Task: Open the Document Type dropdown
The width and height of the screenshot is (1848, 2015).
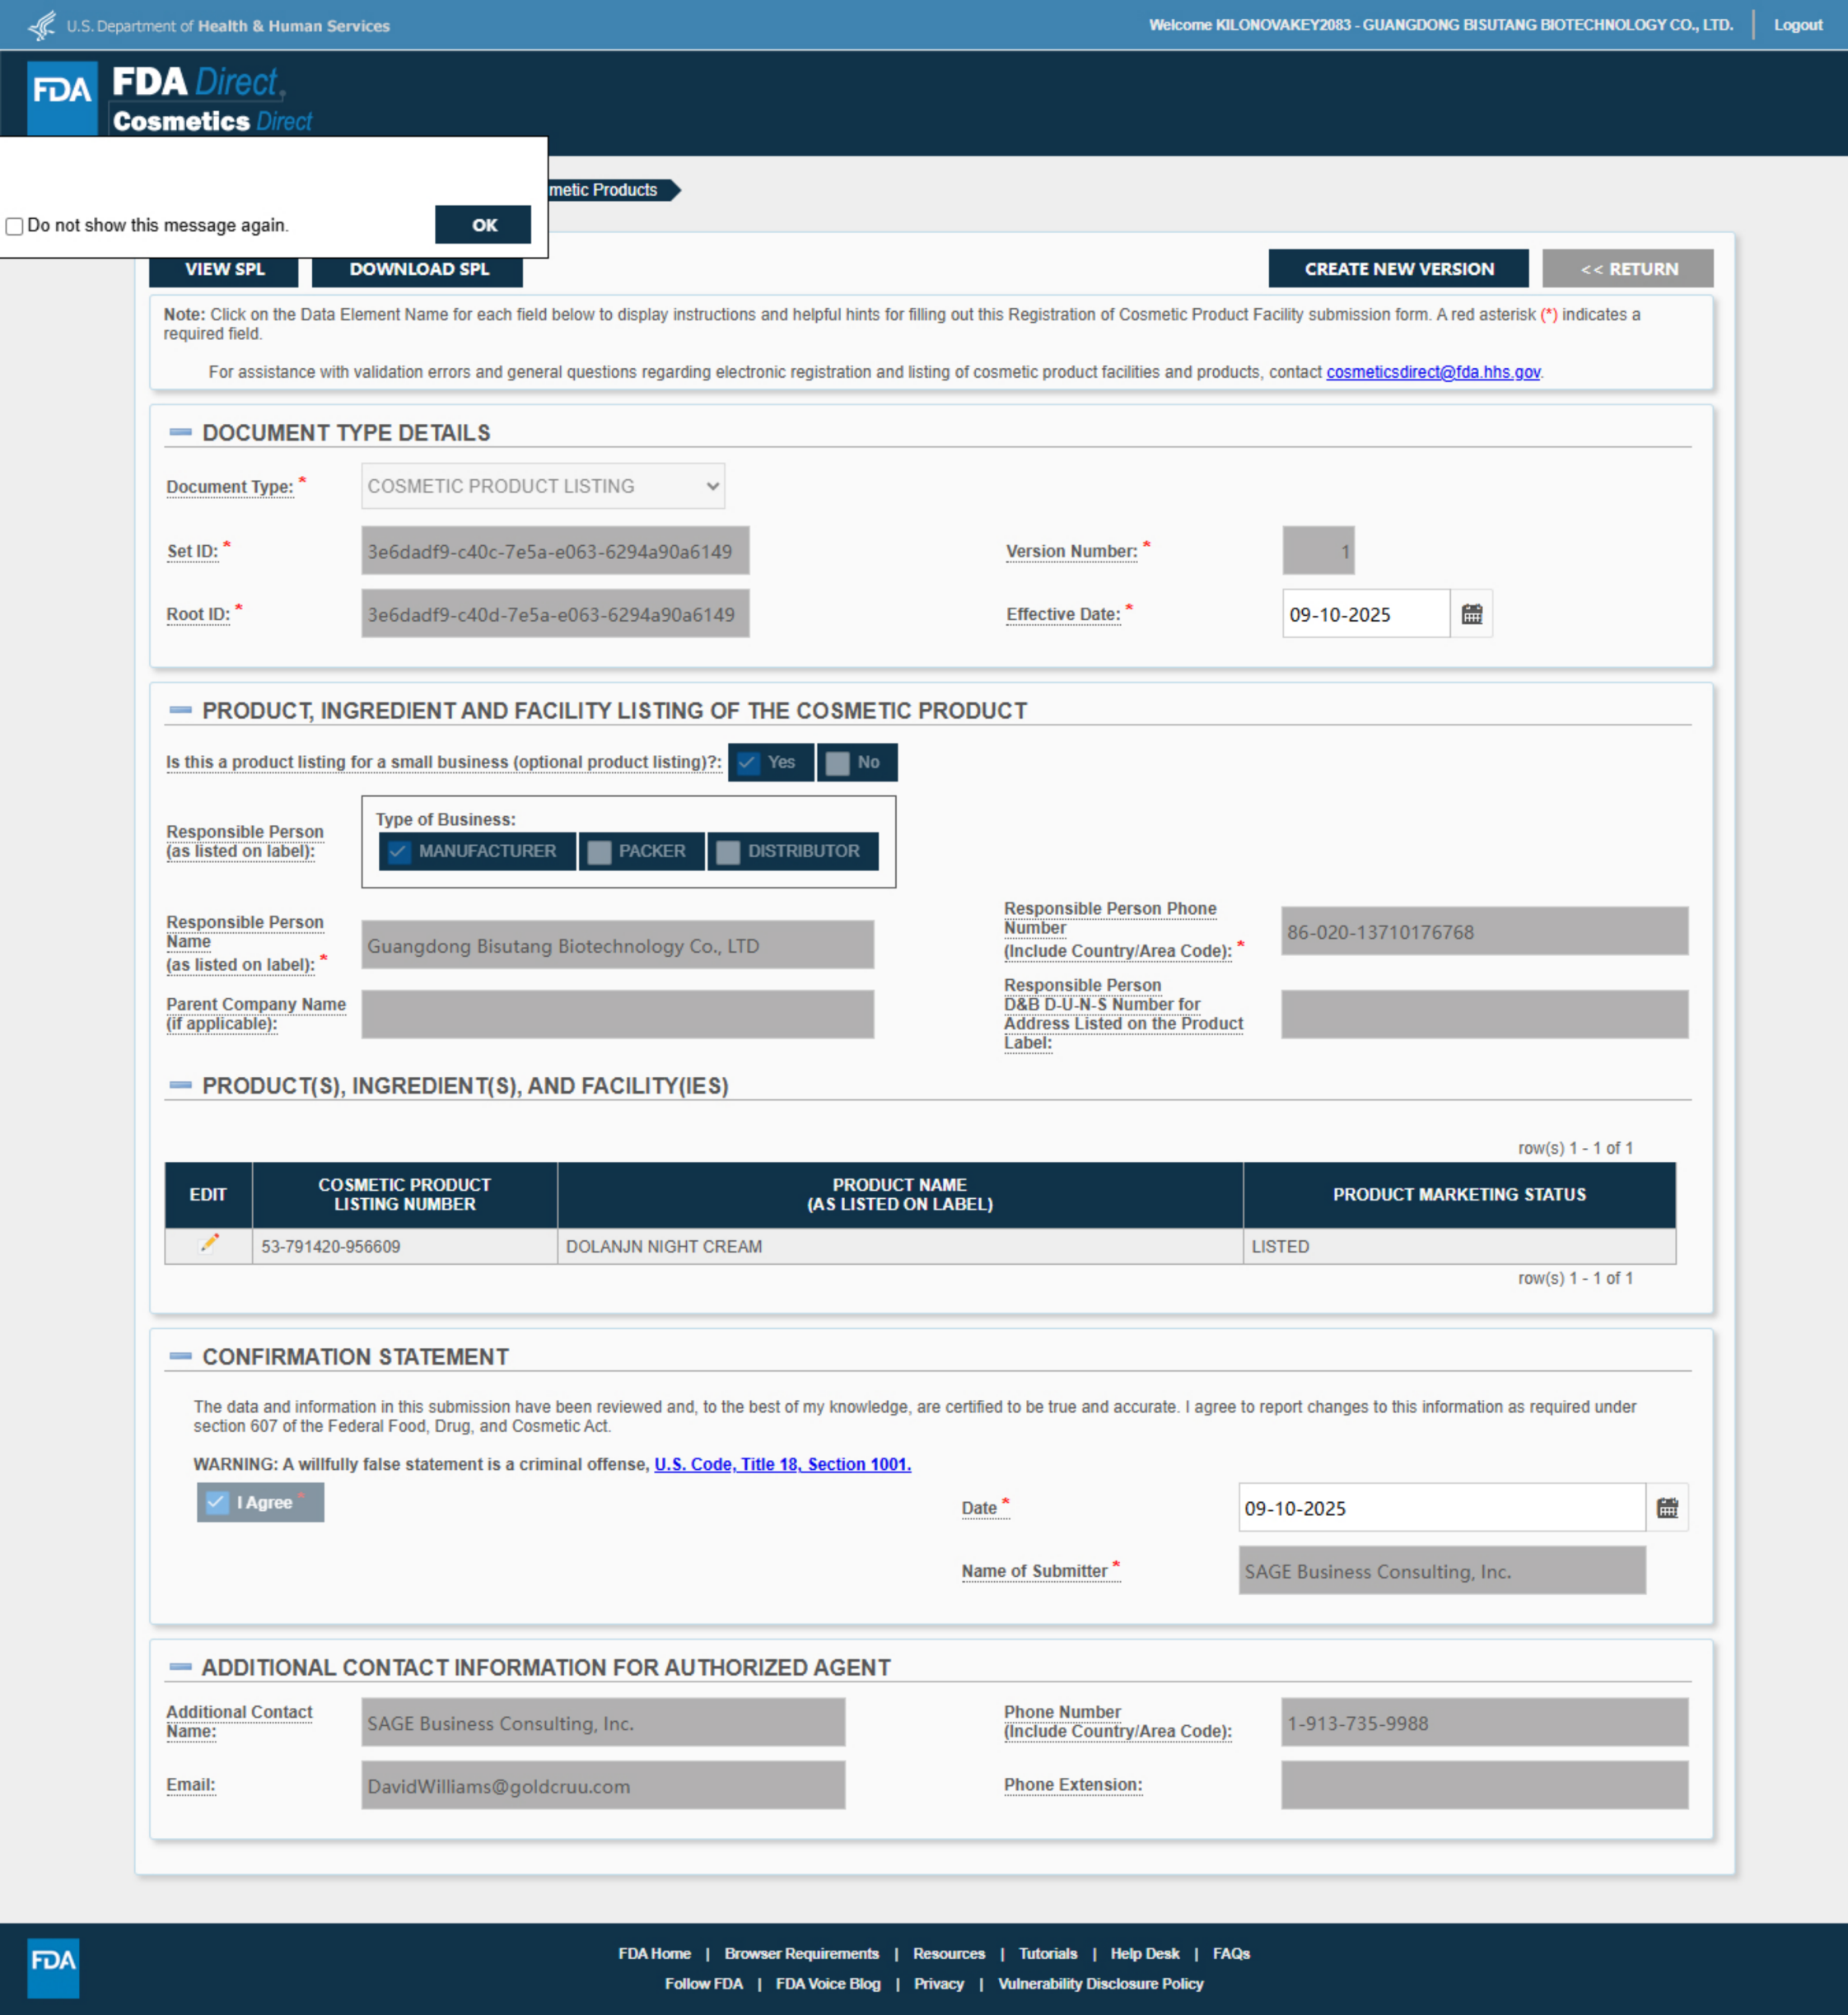Action: tap(542, 486)
